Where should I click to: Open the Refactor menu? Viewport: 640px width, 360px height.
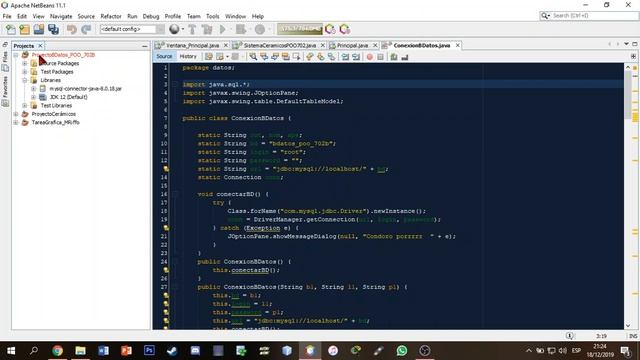(111, 16)
